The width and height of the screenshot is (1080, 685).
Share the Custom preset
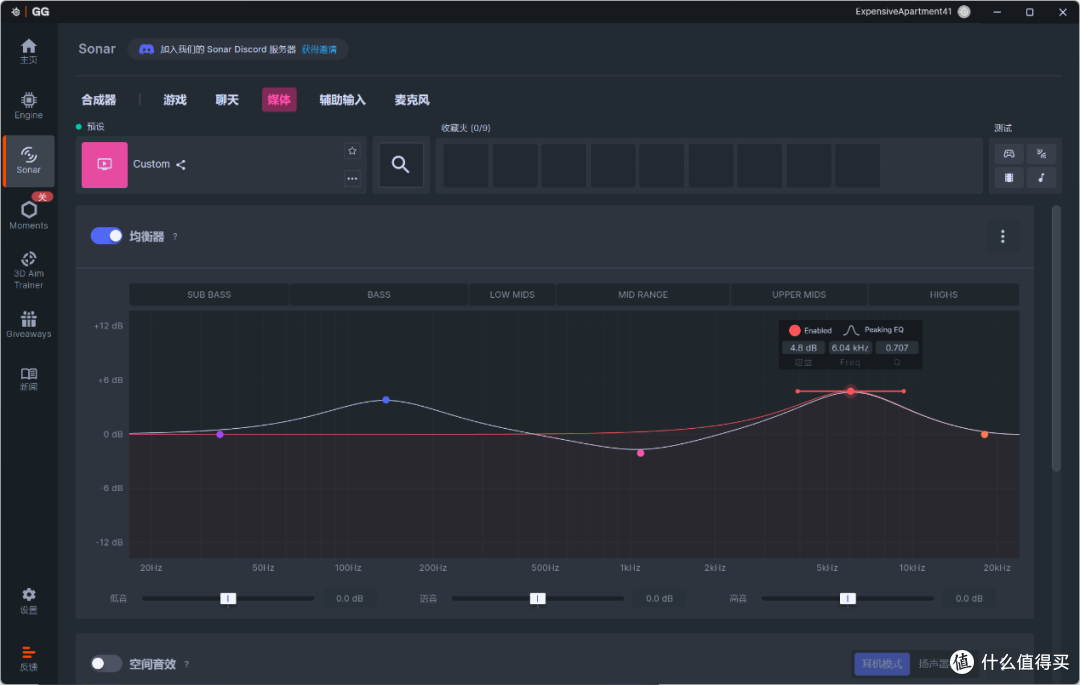tap(180, 165)
